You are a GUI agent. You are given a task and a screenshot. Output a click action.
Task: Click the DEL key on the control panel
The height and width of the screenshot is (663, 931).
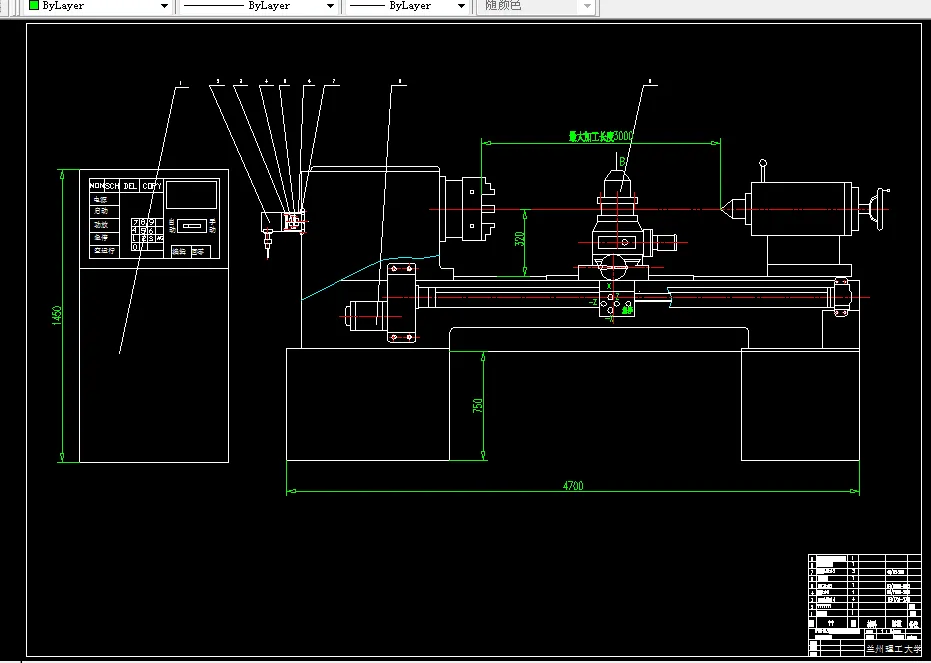130,186
